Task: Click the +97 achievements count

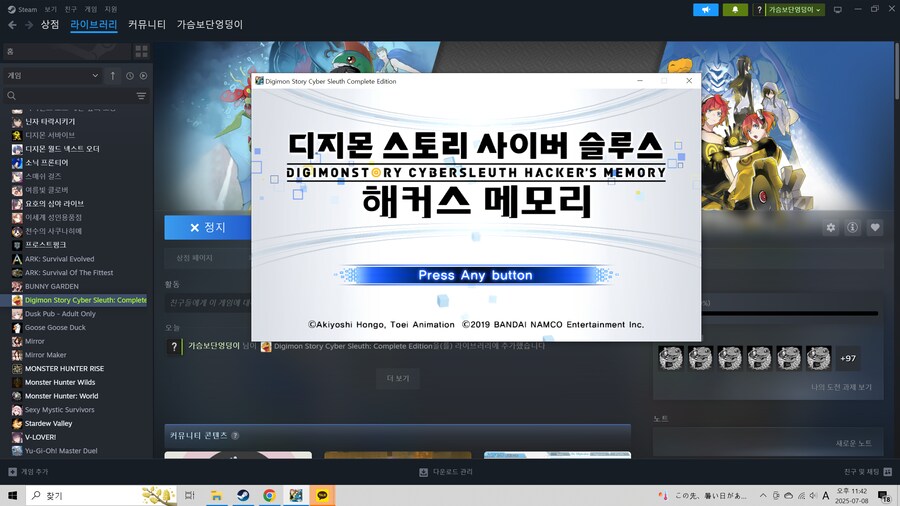Action: click(848, 359)
